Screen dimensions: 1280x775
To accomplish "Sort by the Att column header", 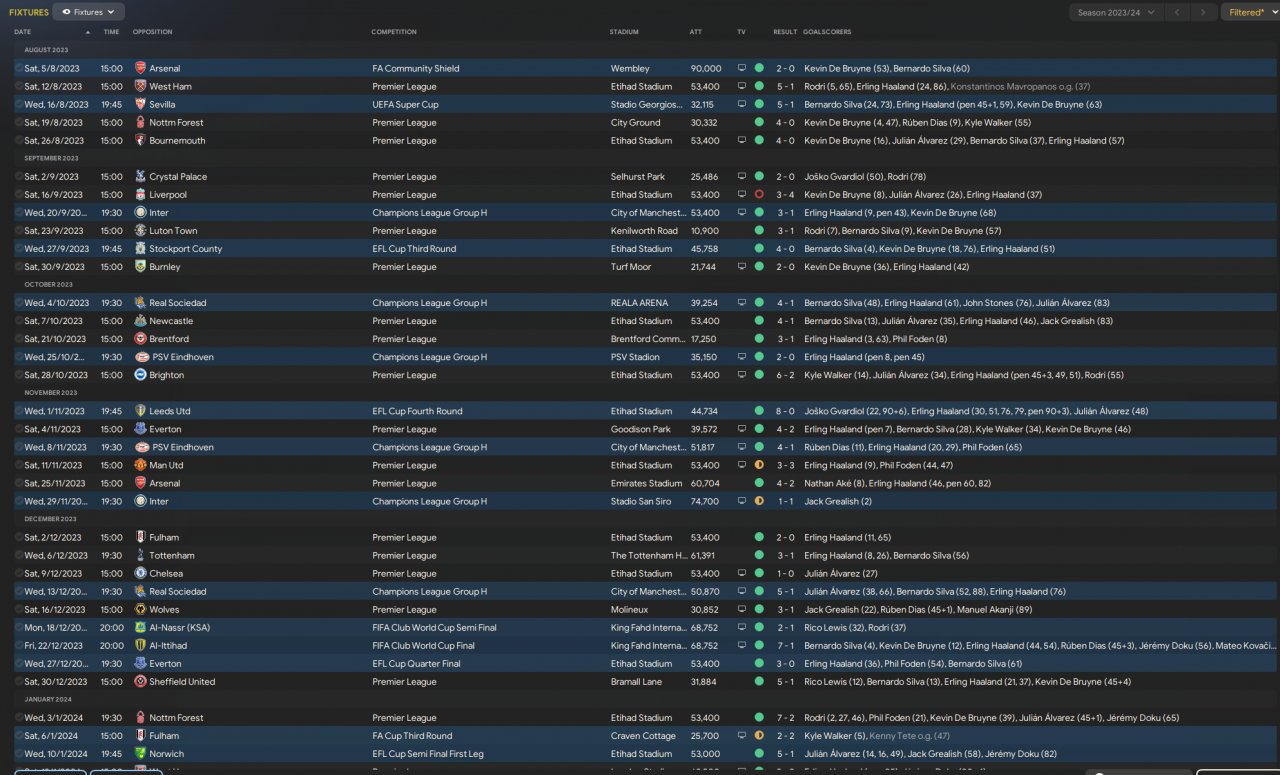I will point(696,32).
